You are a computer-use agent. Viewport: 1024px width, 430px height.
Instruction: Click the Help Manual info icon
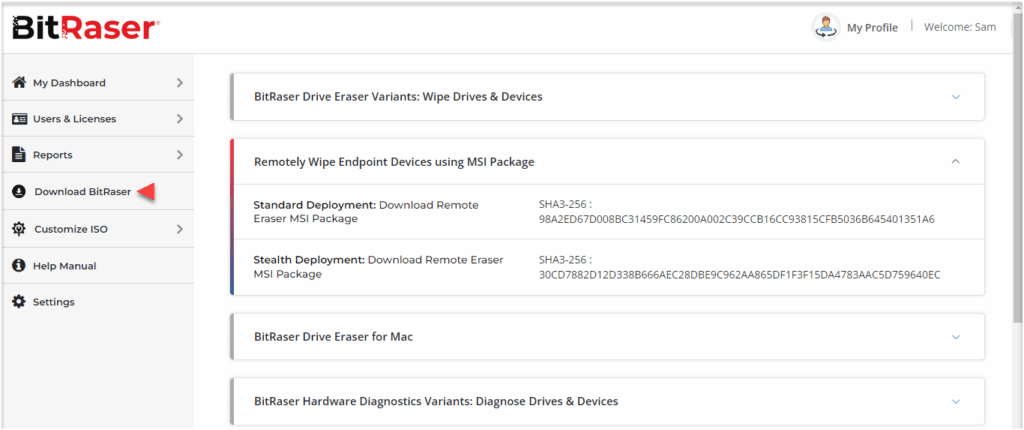point(19,266)
